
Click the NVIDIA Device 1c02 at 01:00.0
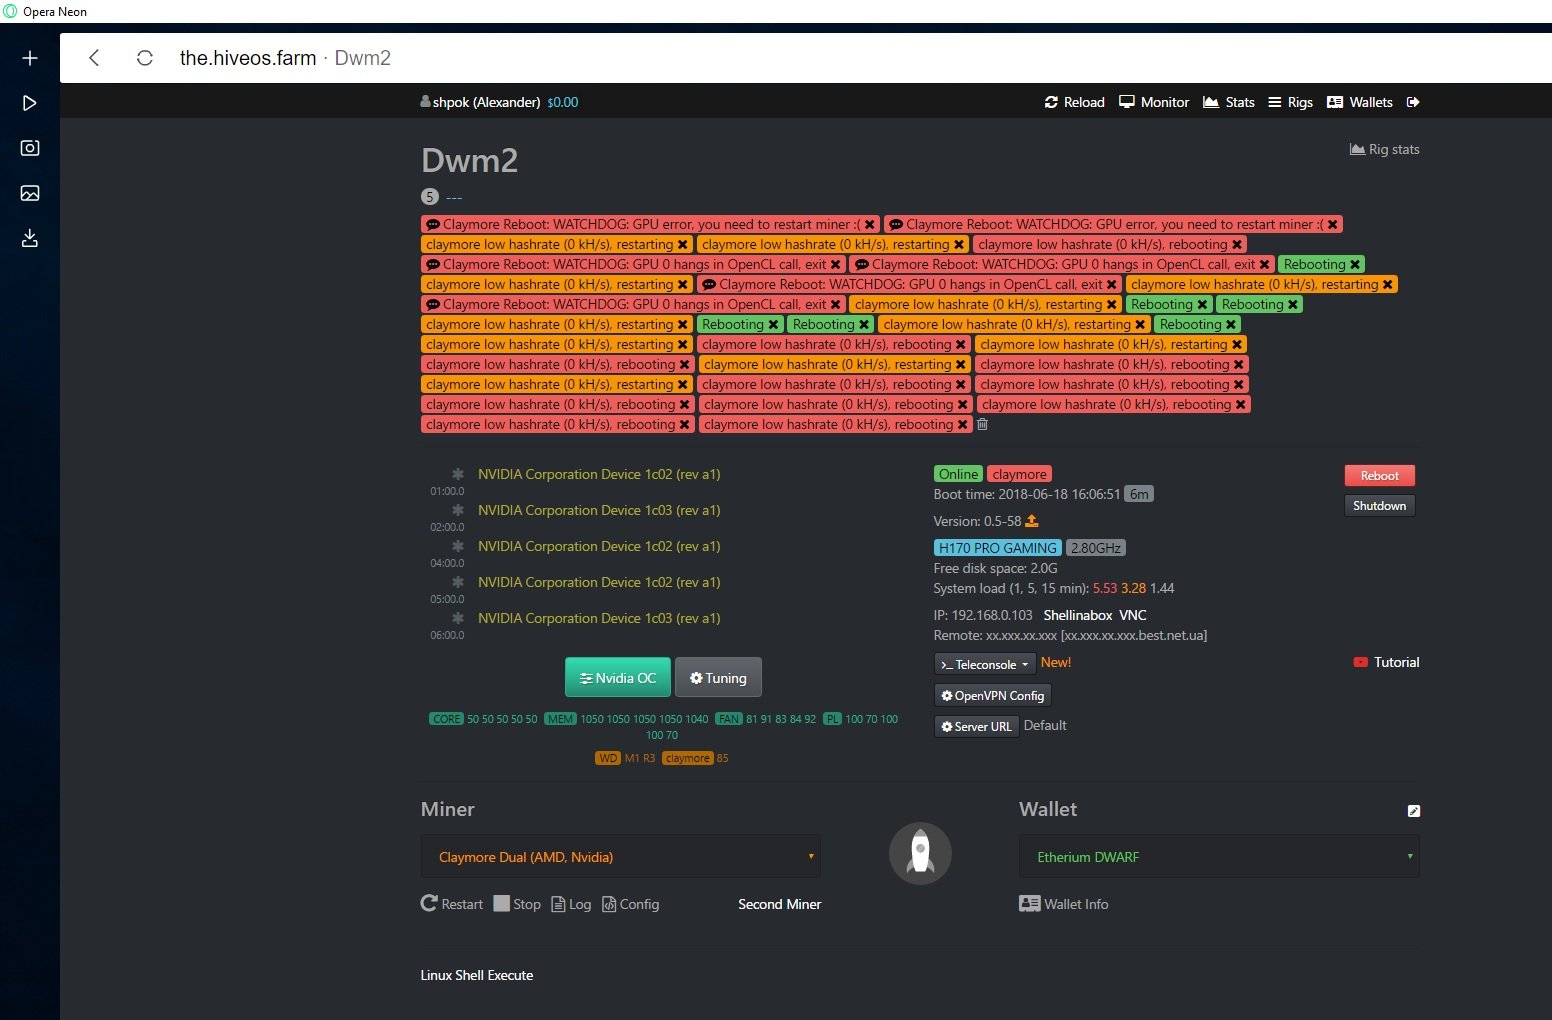pyautogui.click(x=599, y=474)
